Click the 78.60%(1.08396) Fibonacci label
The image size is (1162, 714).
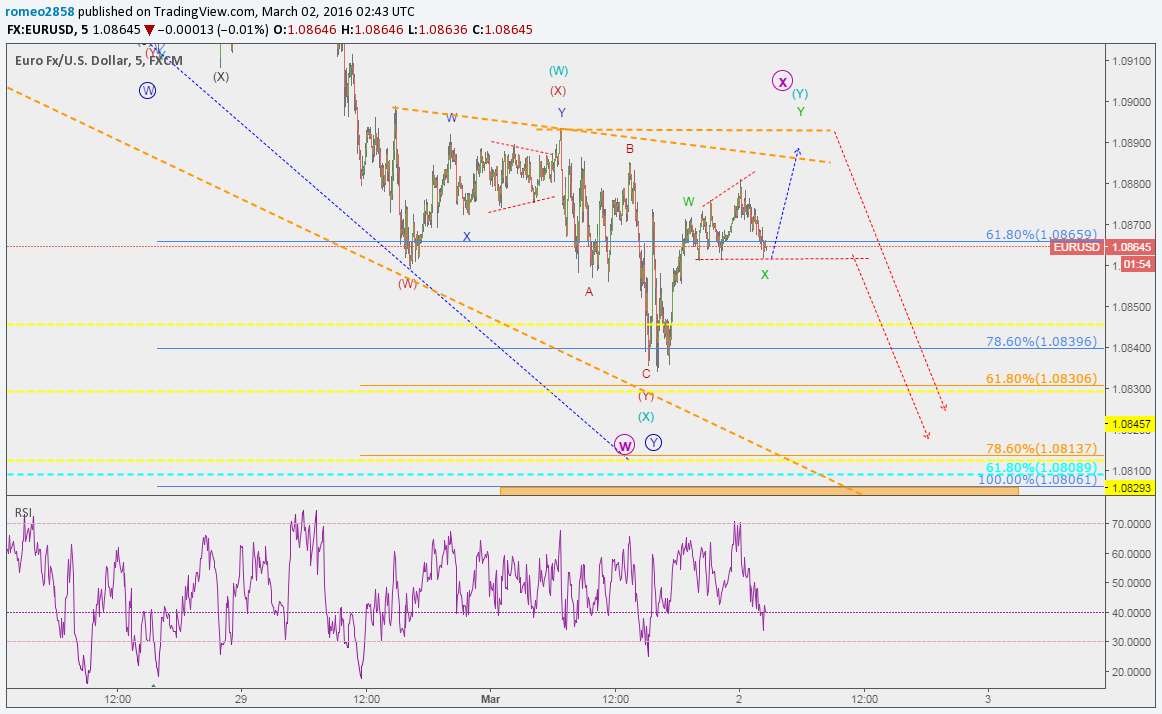pyautogui.click(x=1041, y=342)
